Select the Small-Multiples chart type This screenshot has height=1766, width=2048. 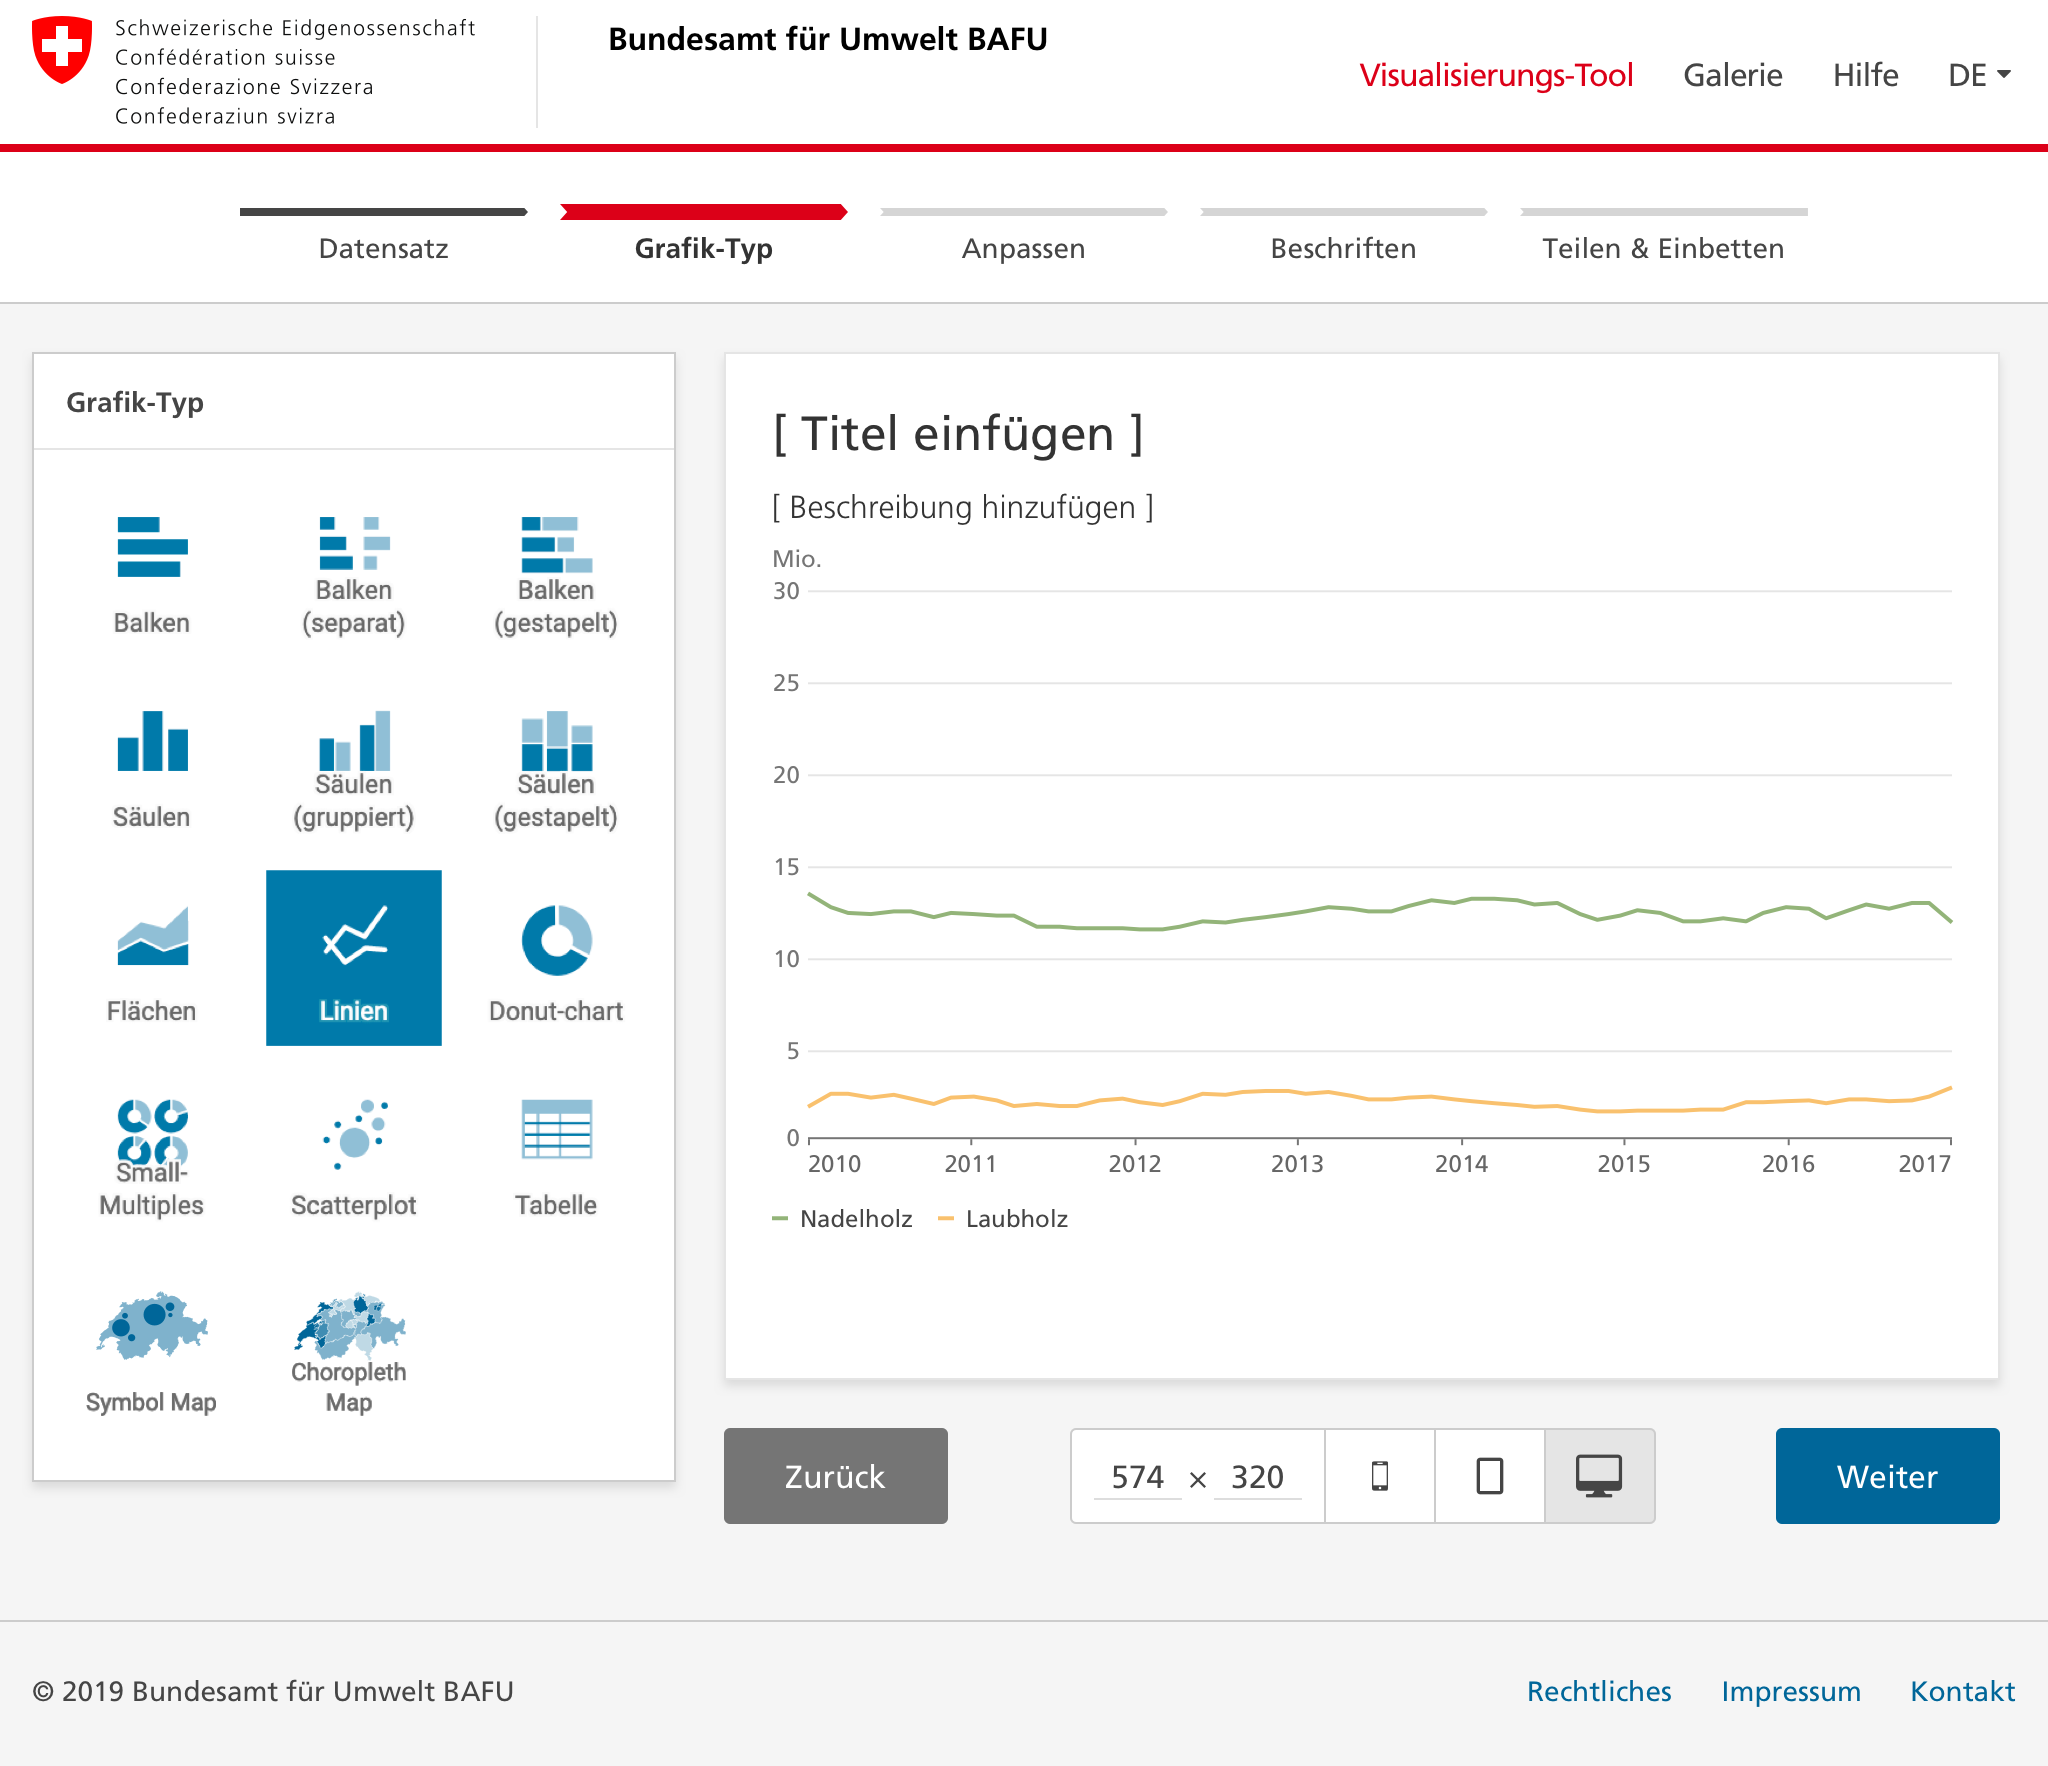point(152,1132)
